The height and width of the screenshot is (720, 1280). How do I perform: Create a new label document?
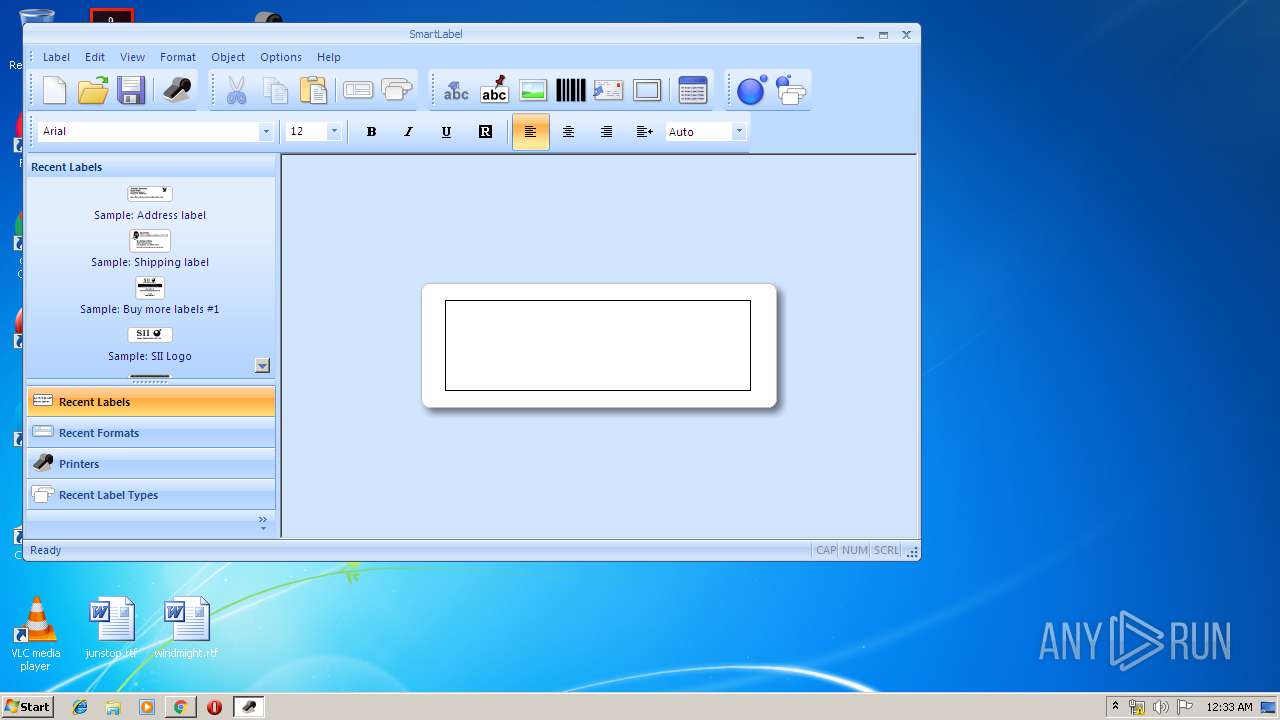pyautogui.click(x=55, y=91)
